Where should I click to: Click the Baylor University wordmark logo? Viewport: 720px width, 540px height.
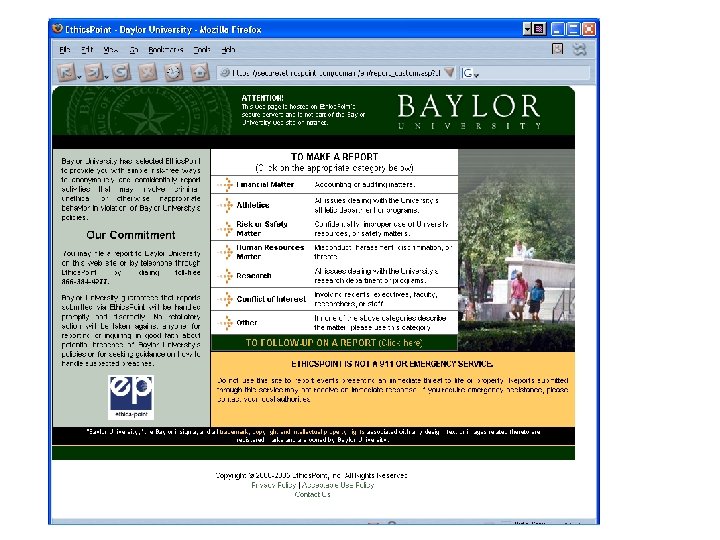point(469,112)
